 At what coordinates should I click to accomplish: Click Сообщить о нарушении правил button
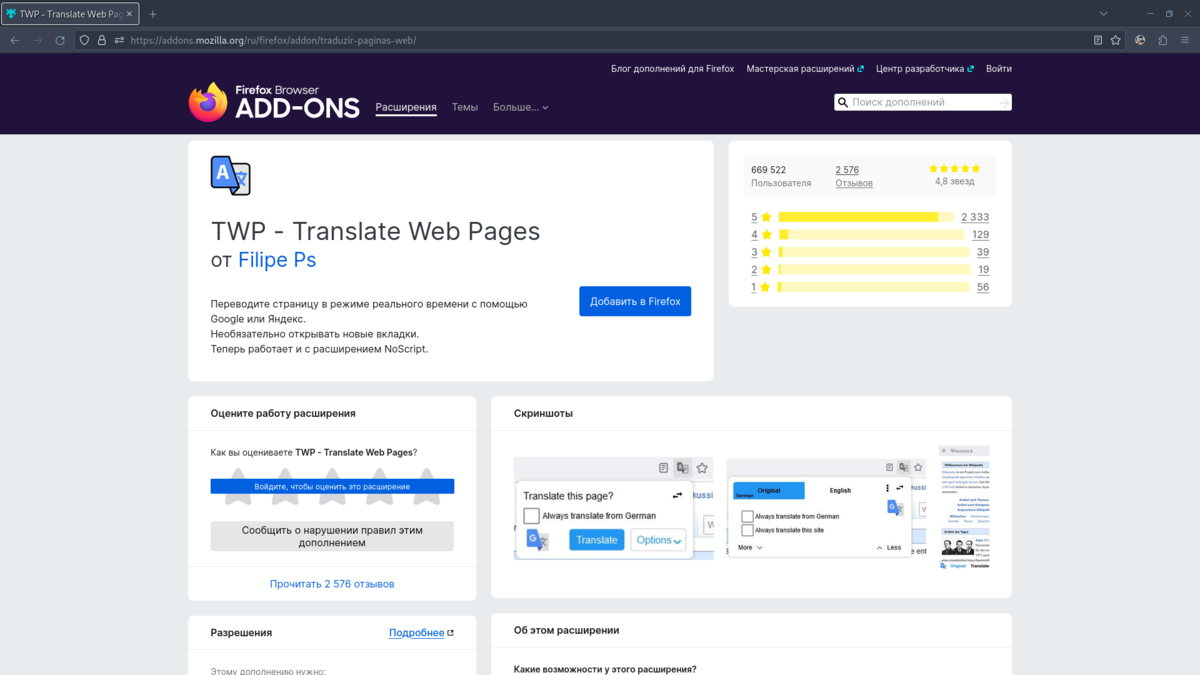[x=332, y=536]
